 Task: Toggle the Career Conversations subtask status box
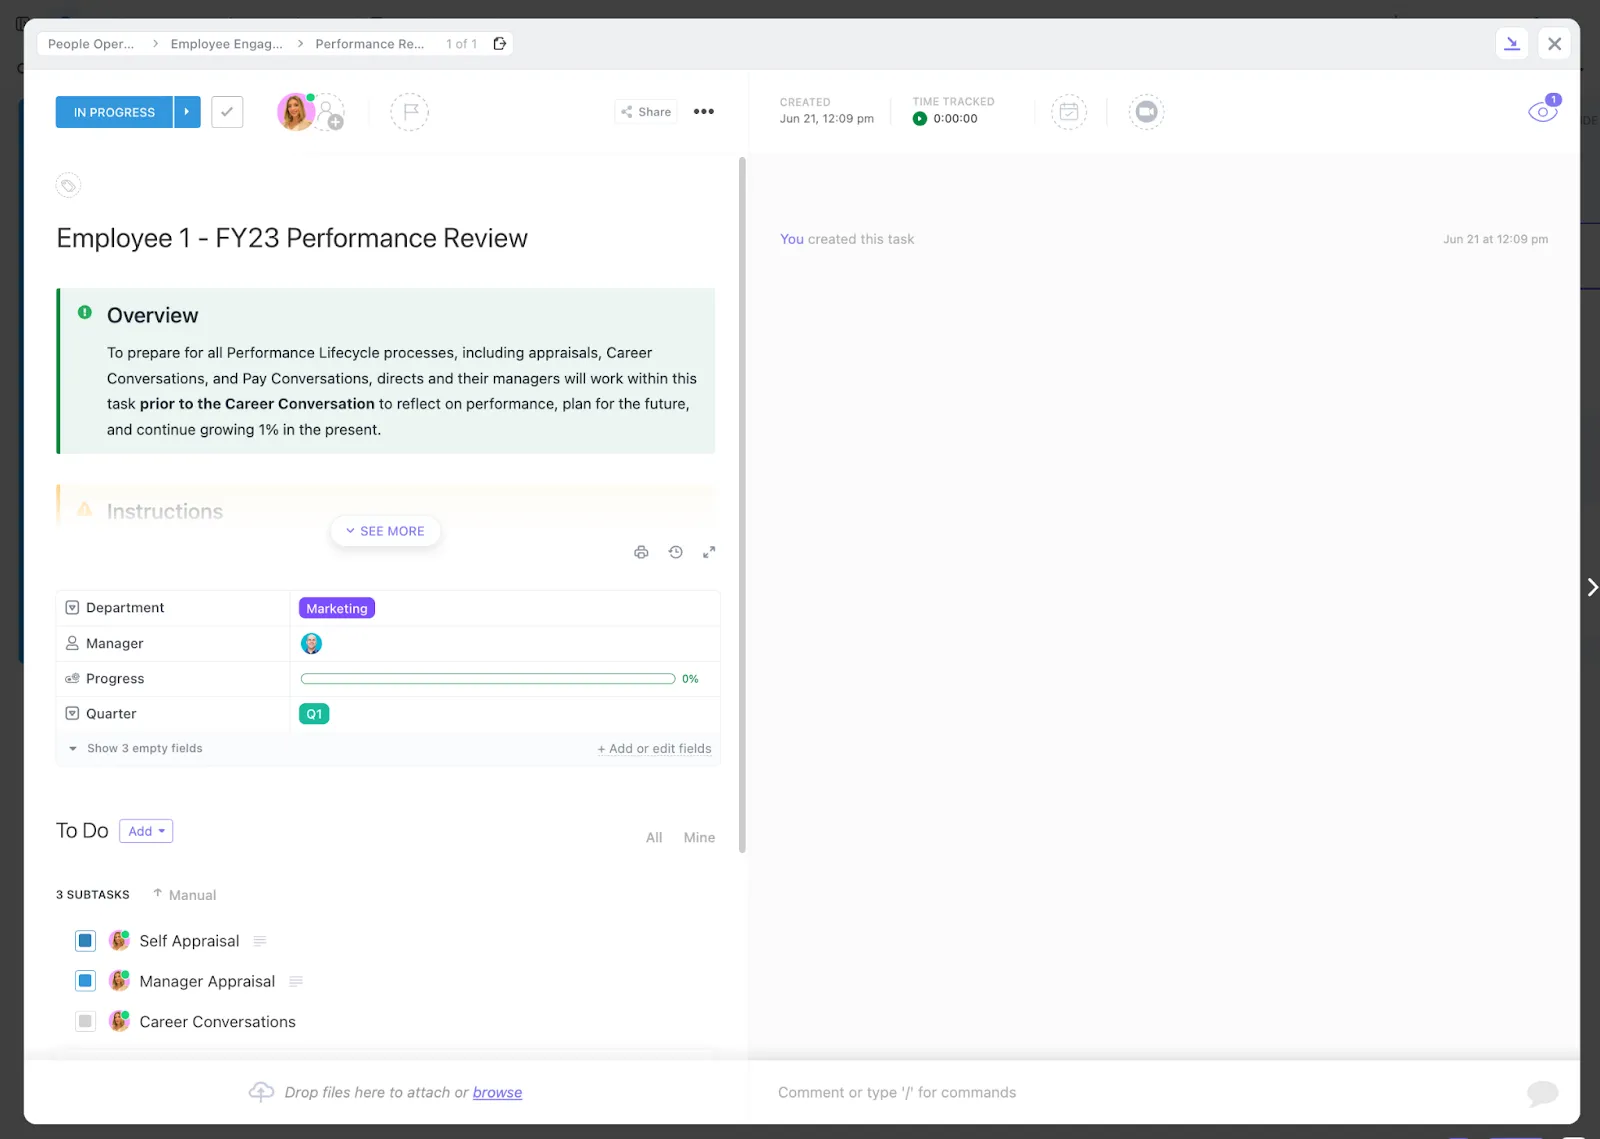(x=85, y=1022)
